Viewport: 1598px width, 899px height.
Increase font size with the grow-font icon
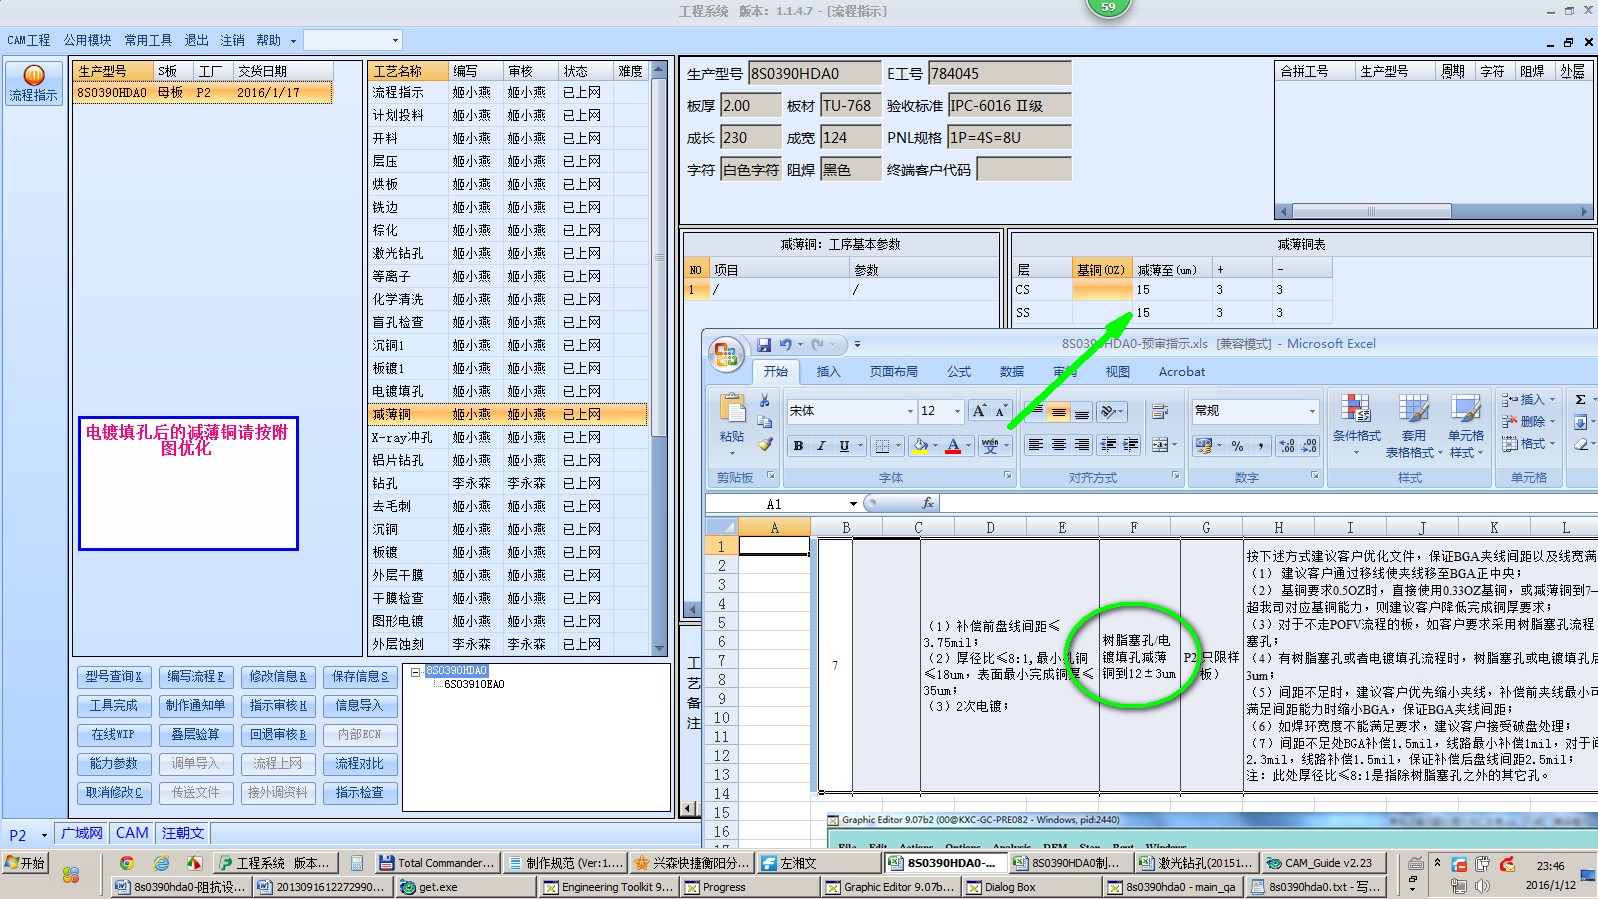point(979,411)
